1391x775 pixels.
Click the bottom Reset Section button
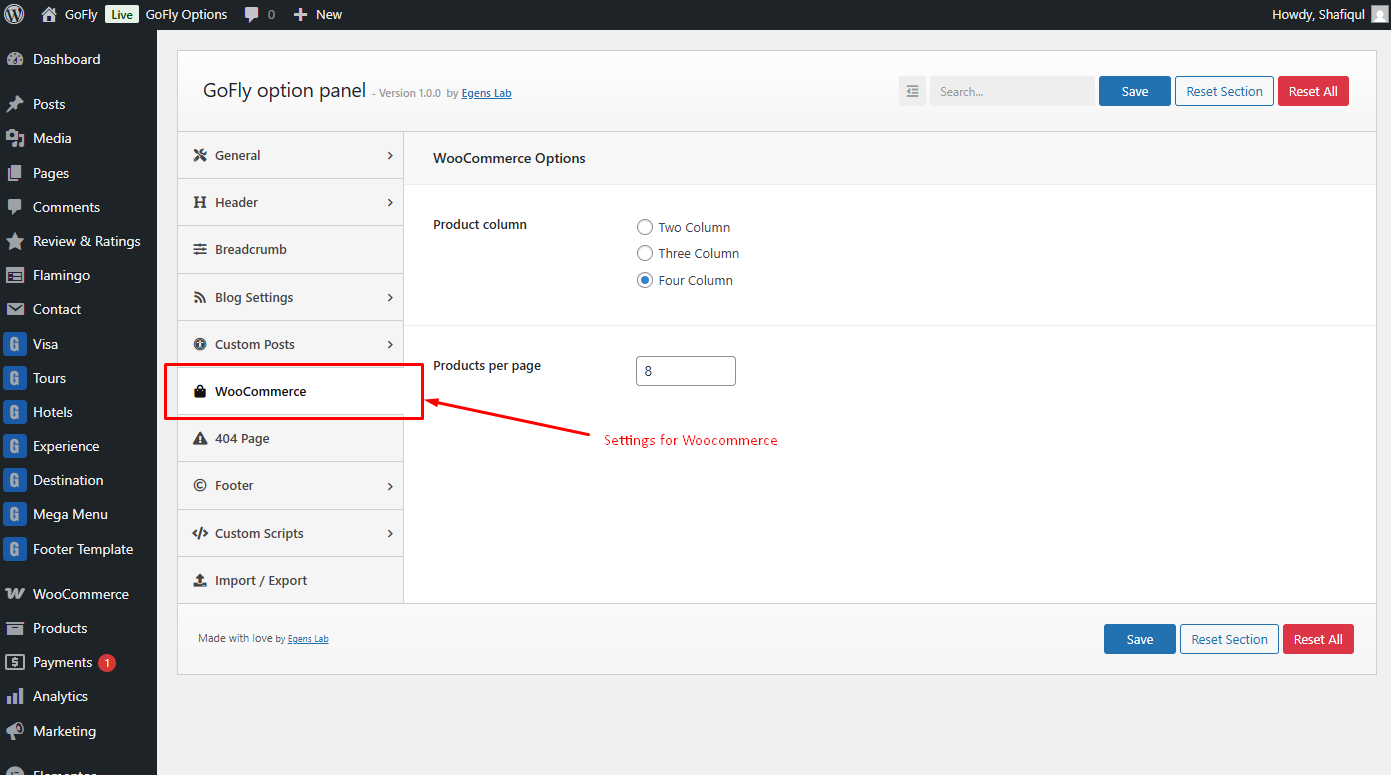tap(1230, 639)
